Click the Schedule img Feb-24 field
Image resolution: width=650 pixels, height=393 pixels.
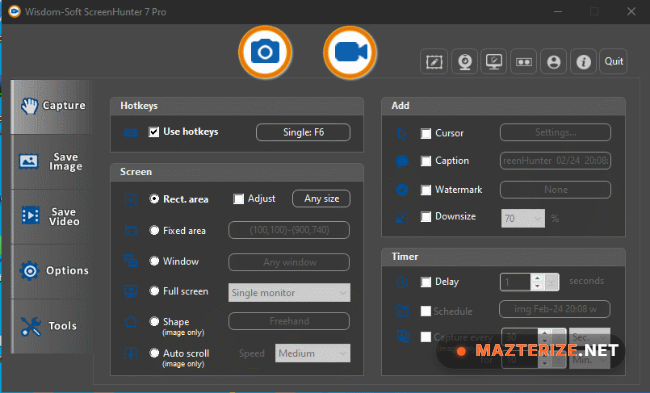pos(555,309)
